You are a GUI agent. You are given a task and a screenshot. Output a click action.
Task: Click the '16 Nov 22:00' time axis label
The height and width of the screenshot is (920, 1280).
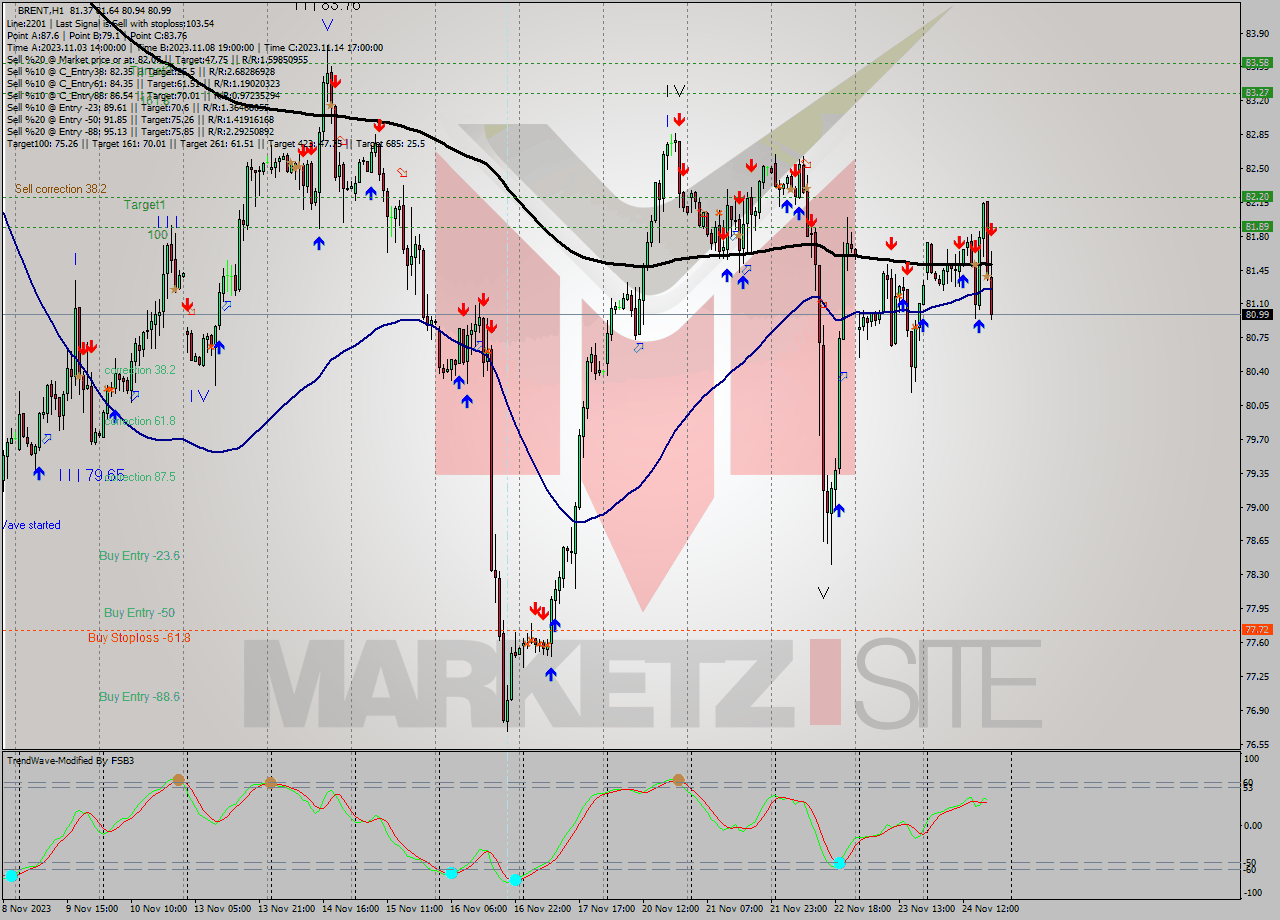point(542,909)
